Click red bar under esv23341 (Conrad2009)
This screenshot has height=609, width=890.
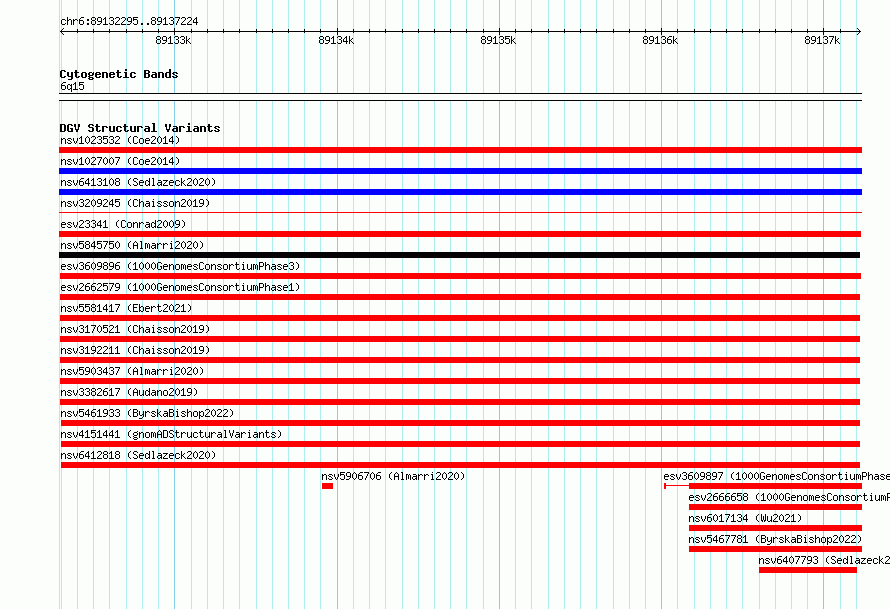(x=460, y=234)
